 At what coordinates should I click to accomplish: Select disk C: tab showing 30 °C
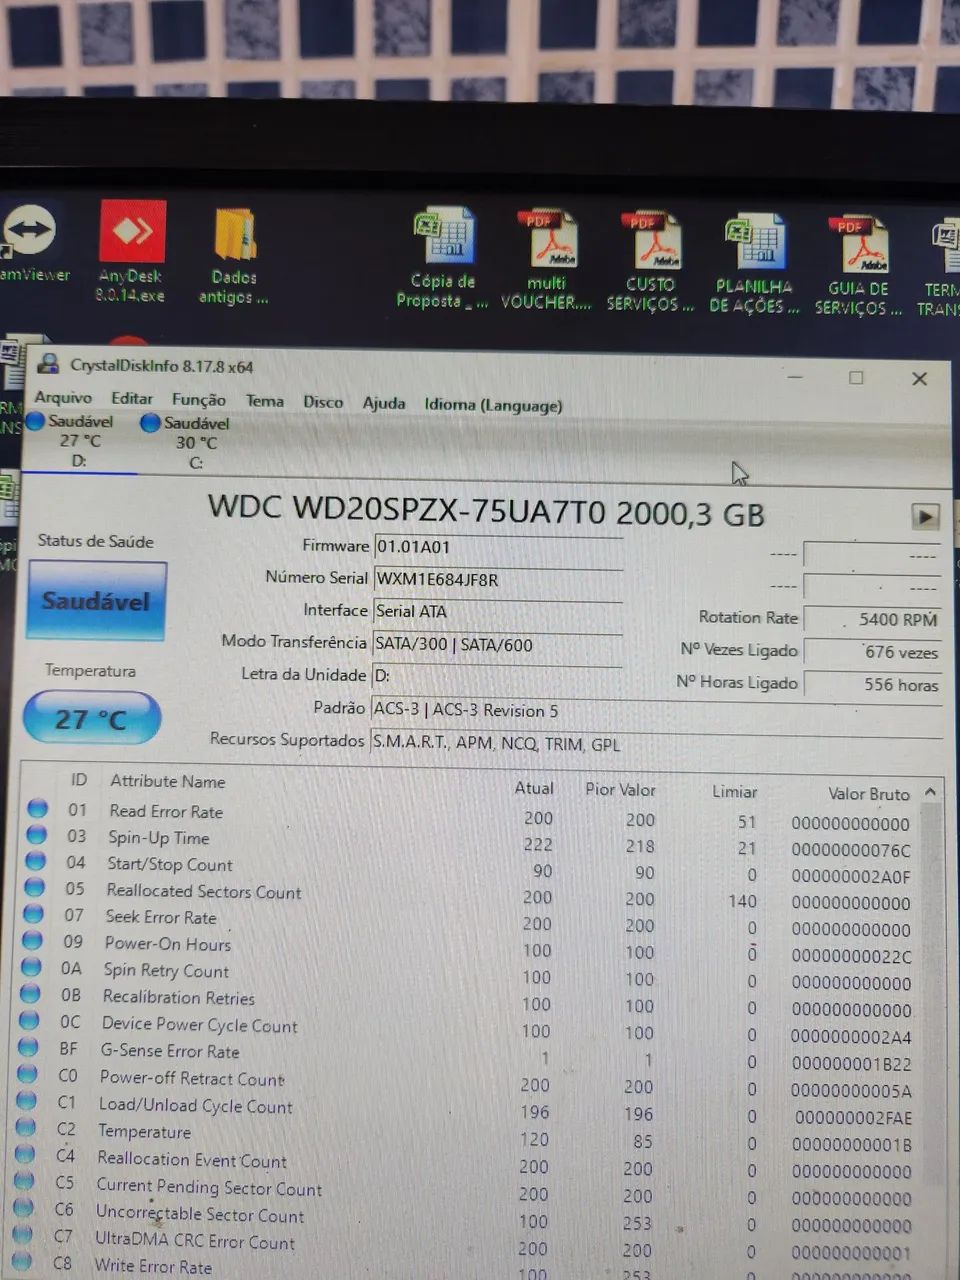pyautogui.click(x=188, y=442)
